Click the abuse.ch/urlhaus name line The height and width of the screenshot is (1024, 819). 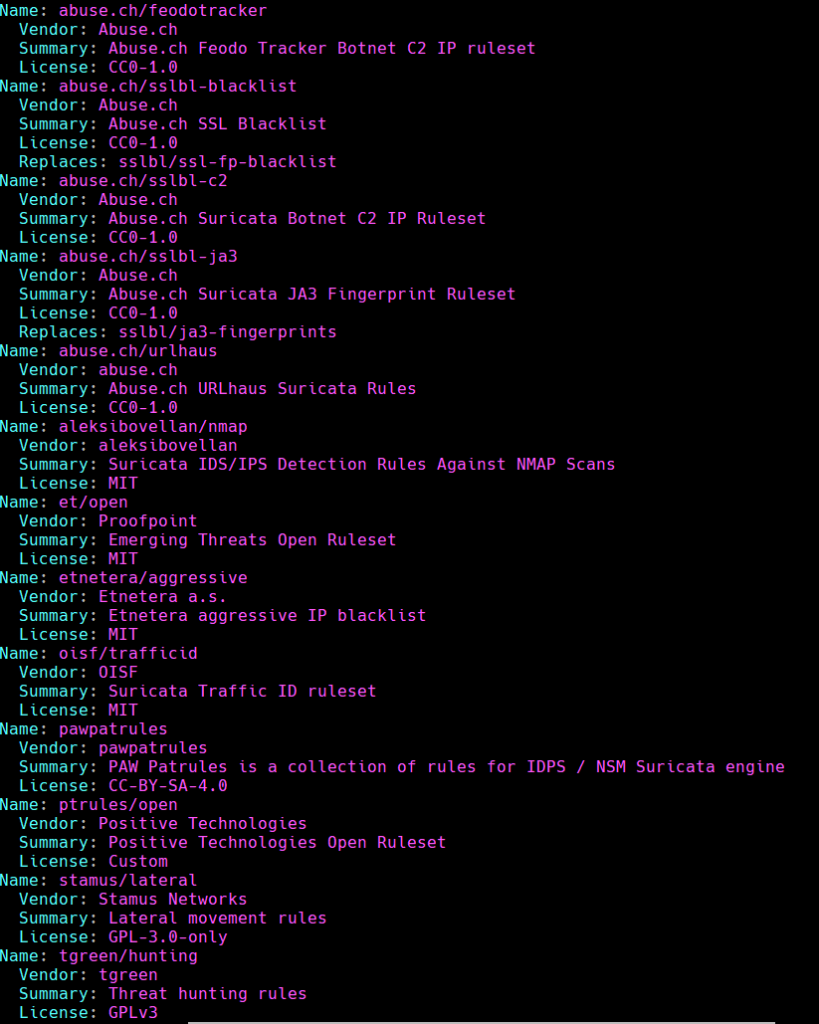pos(137,351)
